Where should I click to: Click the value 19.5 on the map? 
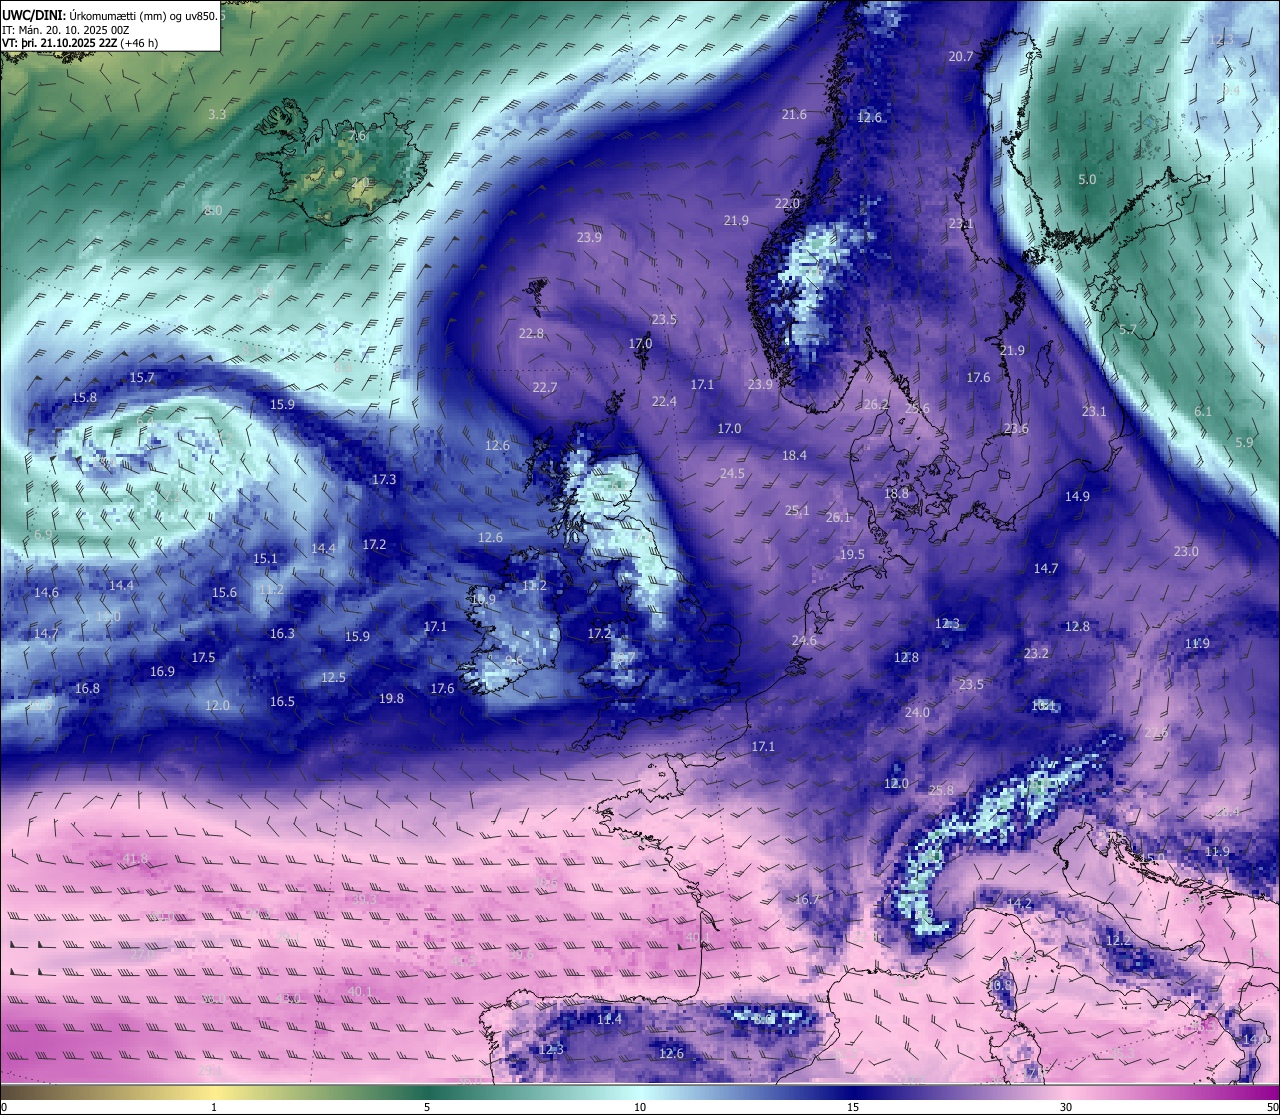852,554
